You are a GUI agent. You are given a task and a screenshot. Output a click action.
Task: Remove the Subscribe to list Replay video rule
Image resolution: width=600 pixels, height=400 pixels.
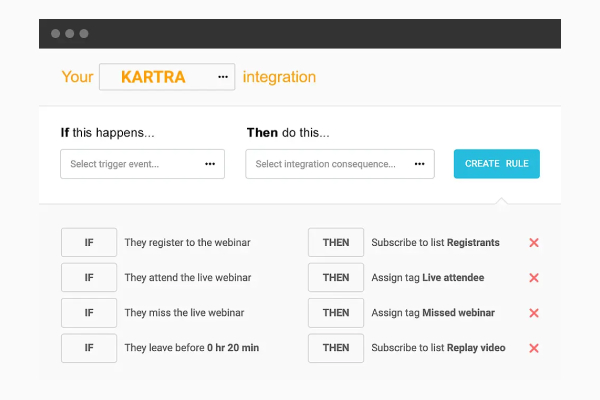coord(534,348)
